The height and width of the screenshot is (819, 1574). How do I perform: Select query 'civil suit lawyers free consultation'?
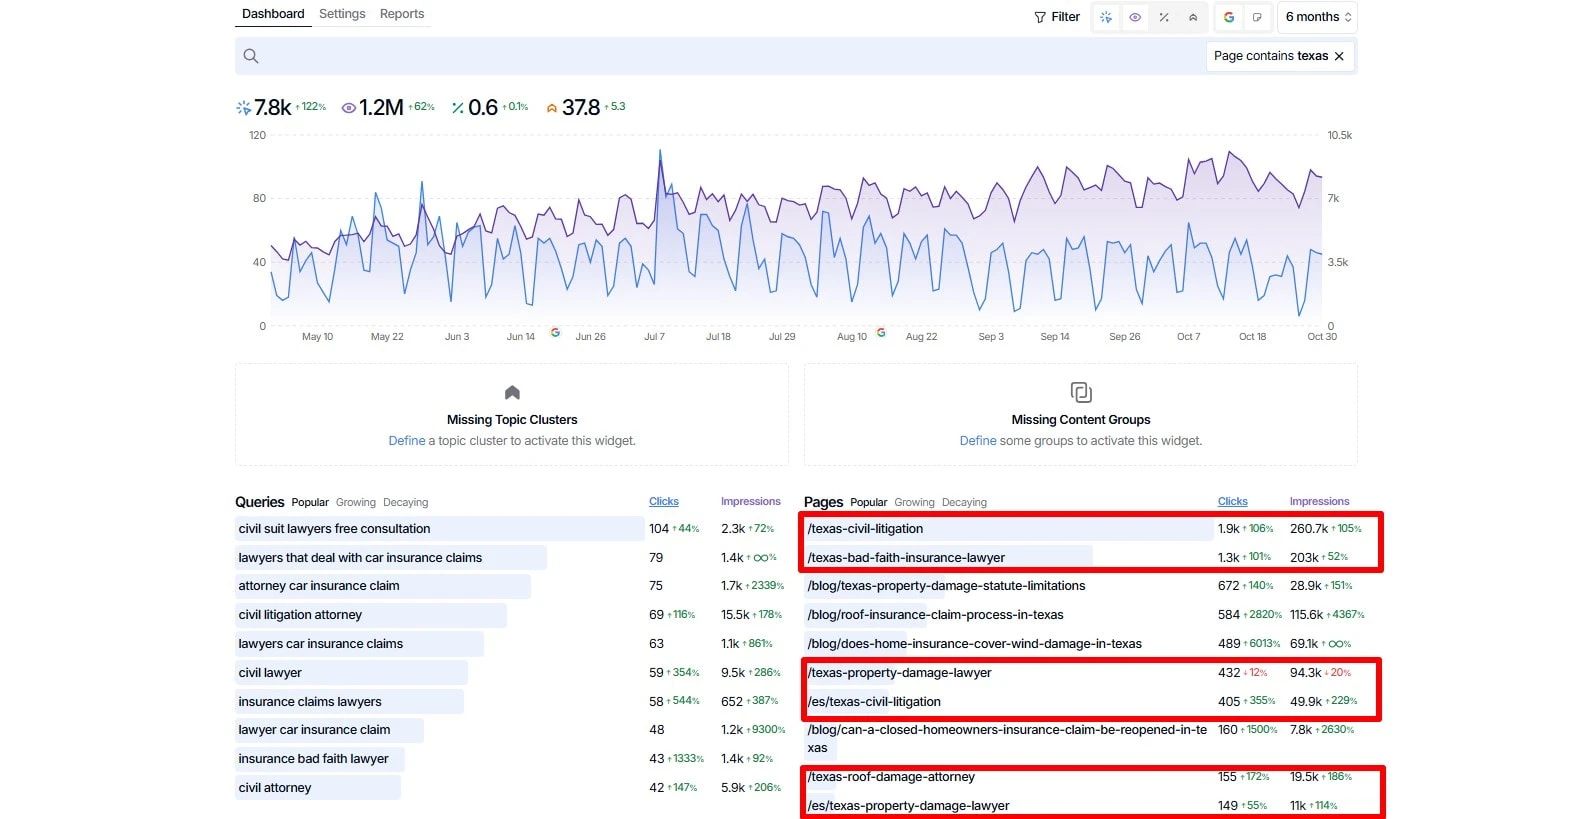[334, 529]
